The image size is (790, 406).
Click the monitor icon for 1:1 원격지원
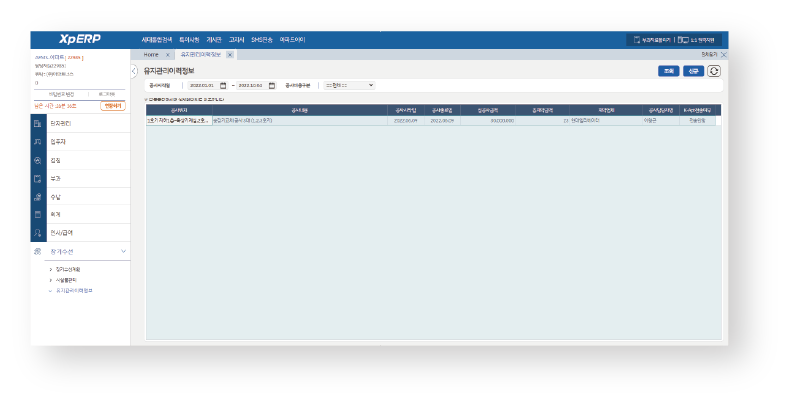click(683, 40)
